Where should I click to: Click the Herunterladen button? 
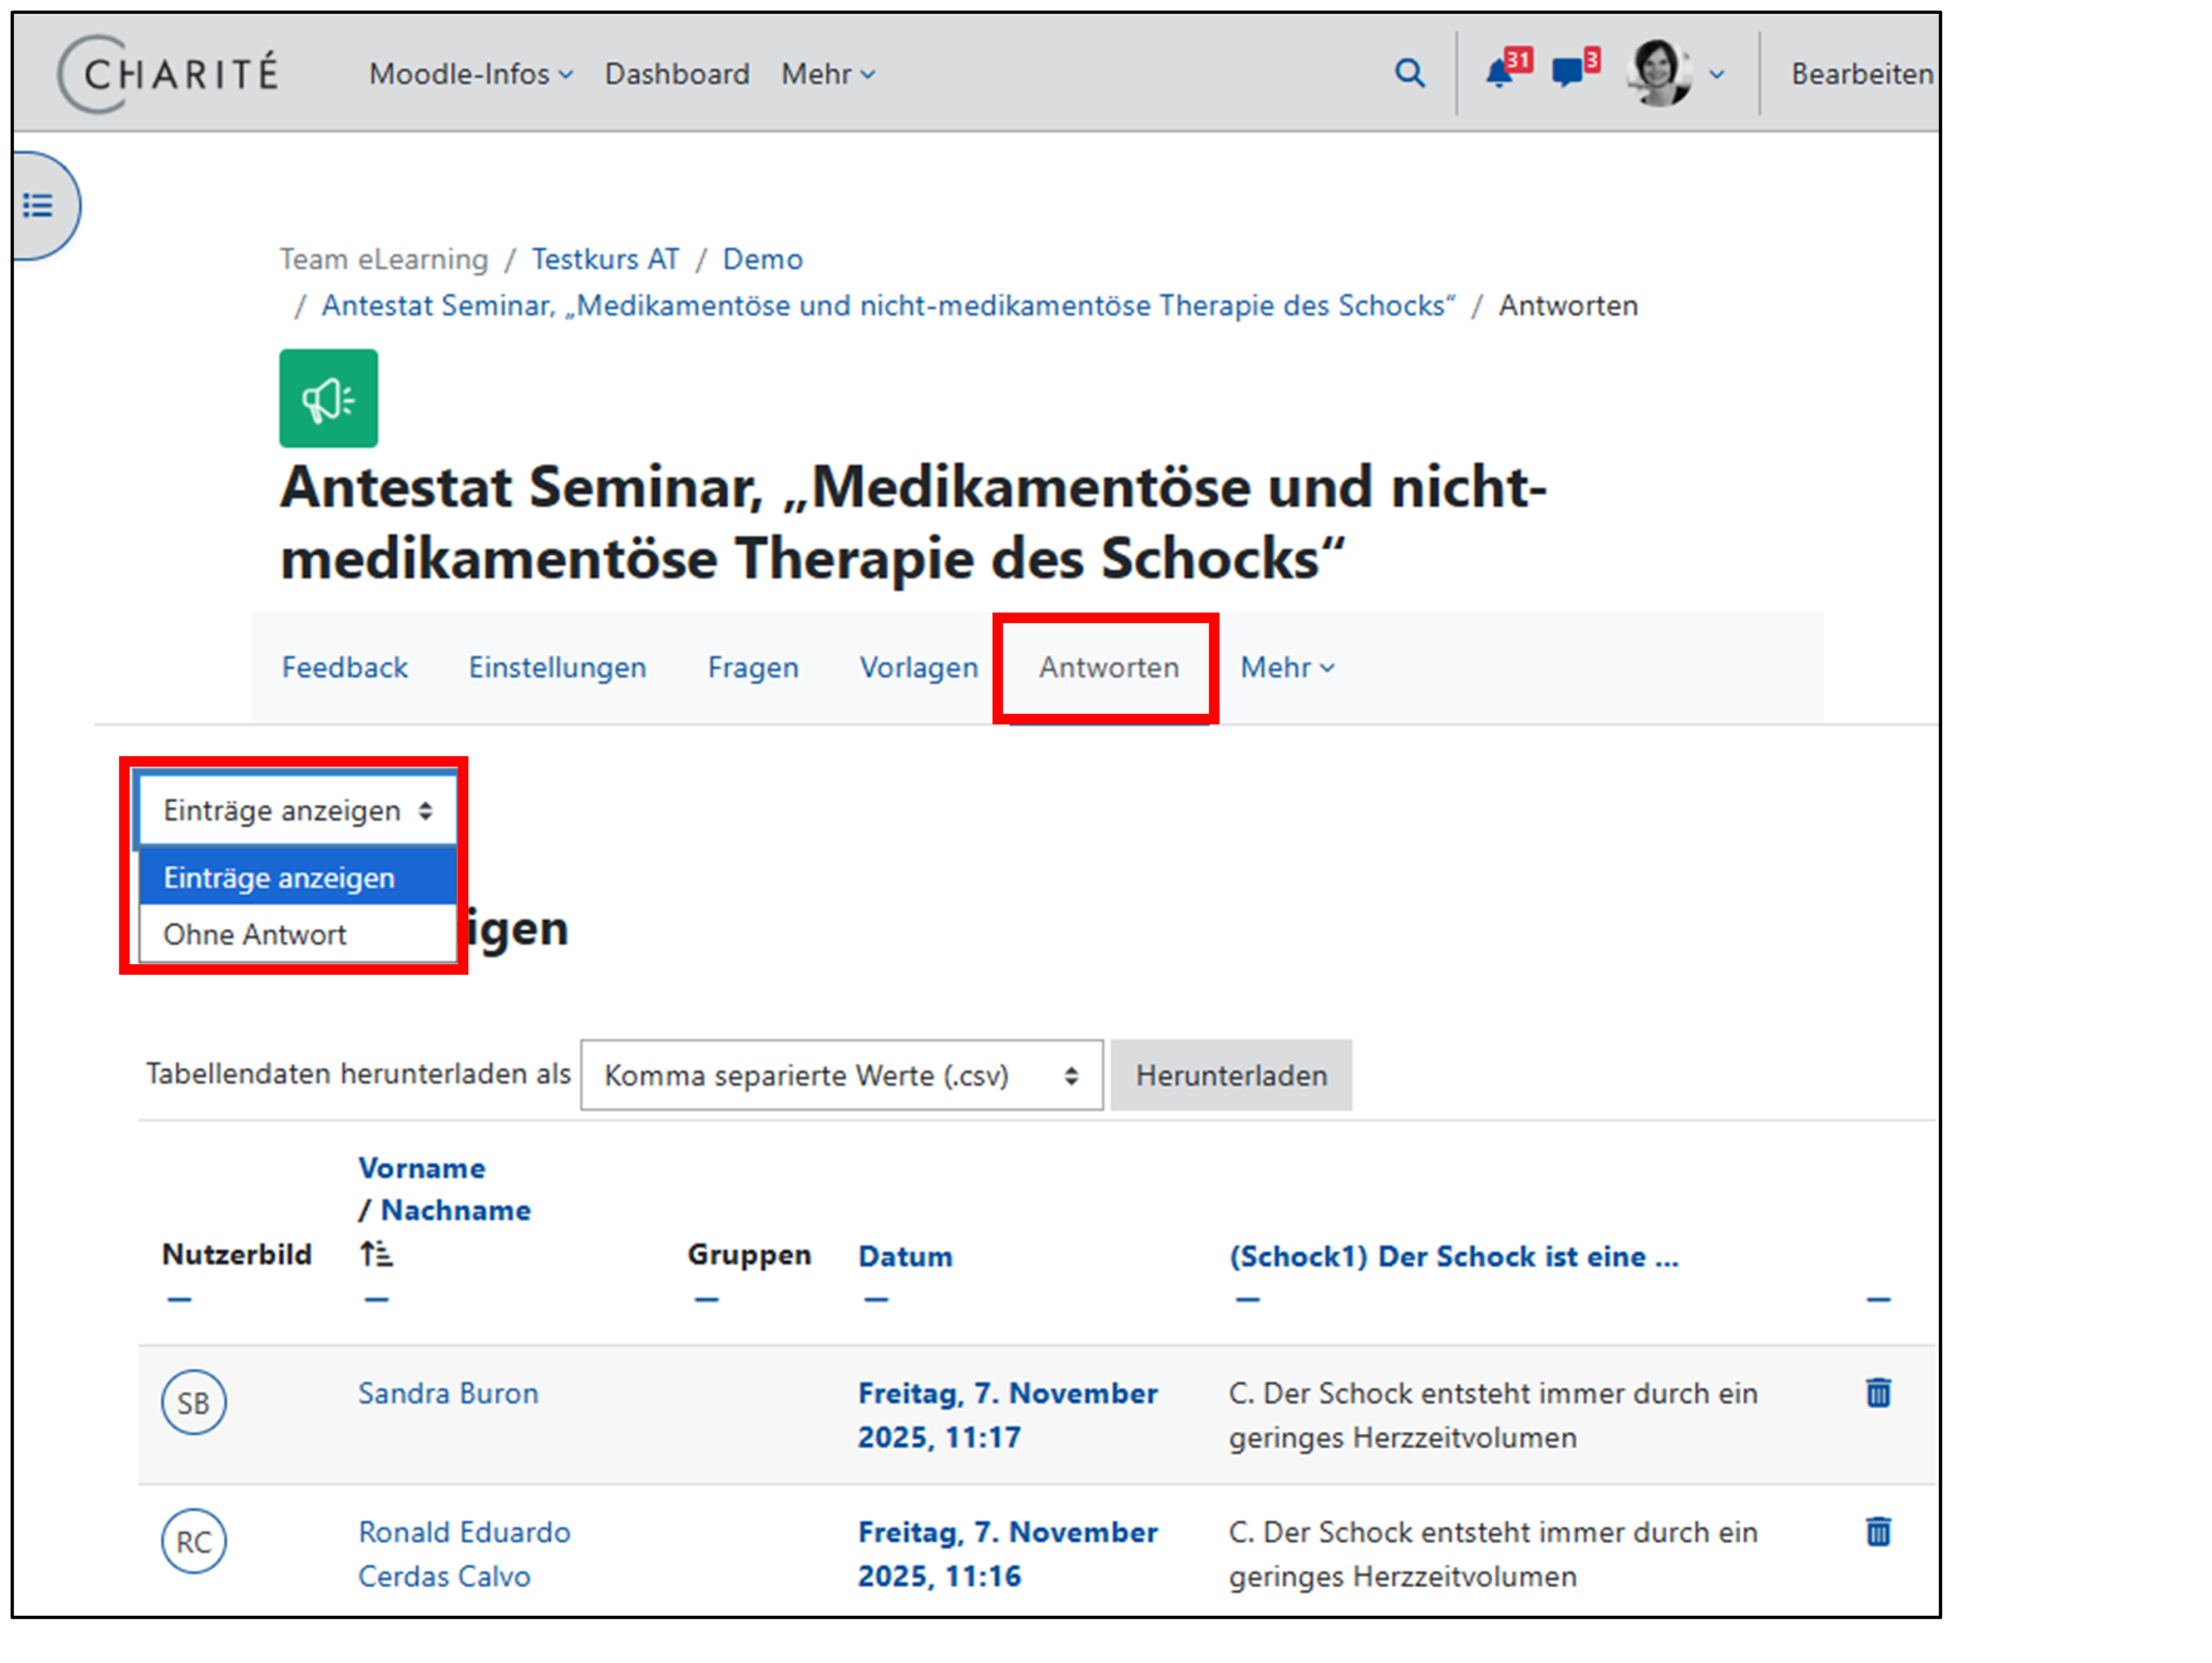pyautogui.click(x=1230, y=1075)
